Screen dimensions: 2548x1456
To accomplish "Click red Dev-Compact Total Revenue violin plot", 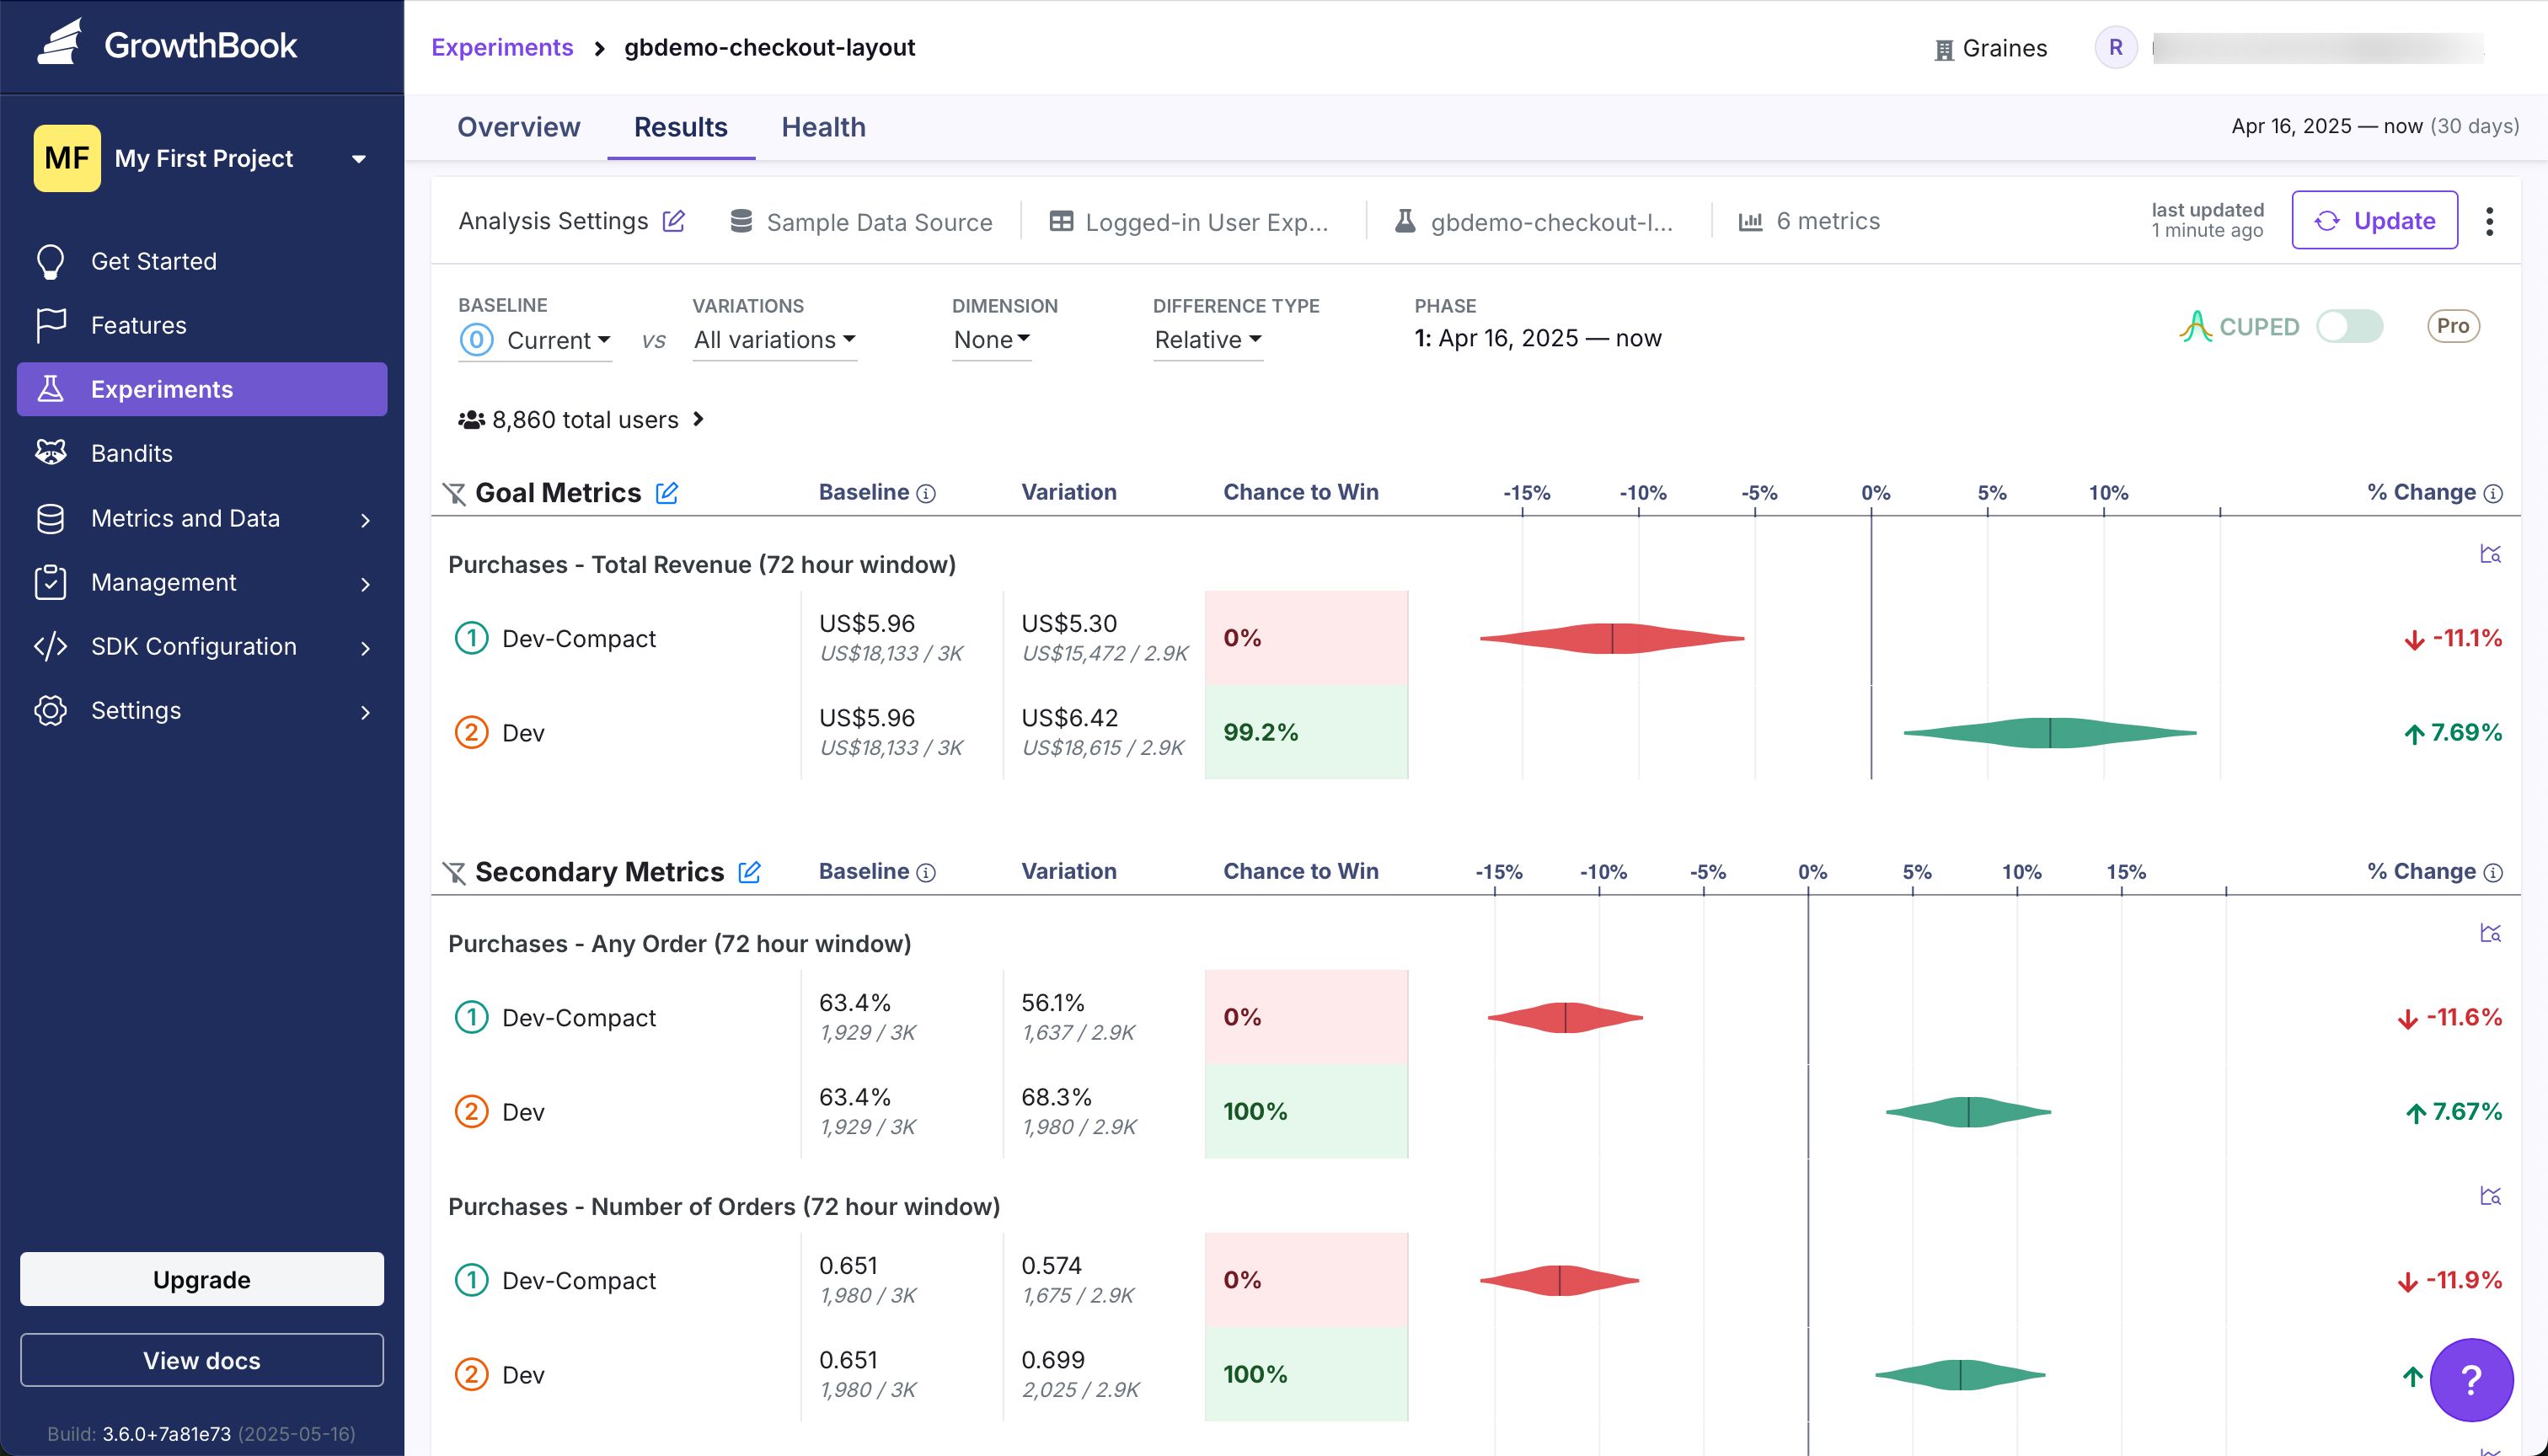I will coord(1612,638).
